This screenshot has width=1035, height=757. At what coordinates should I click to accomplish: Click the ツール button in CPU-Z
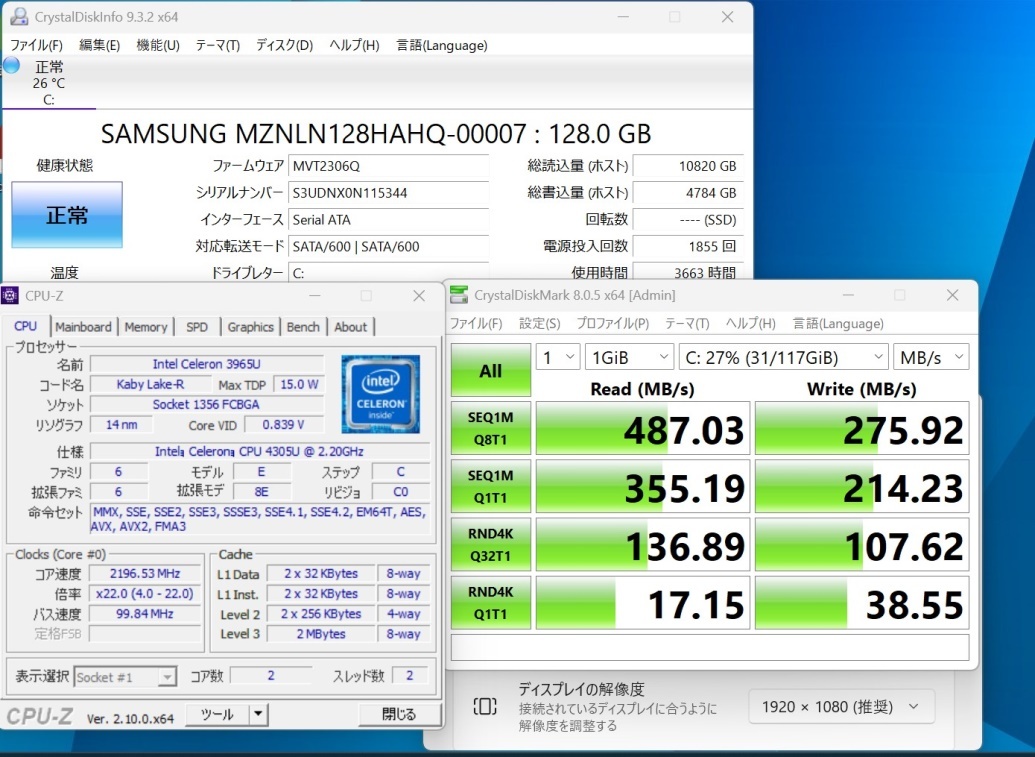(217, 714)
